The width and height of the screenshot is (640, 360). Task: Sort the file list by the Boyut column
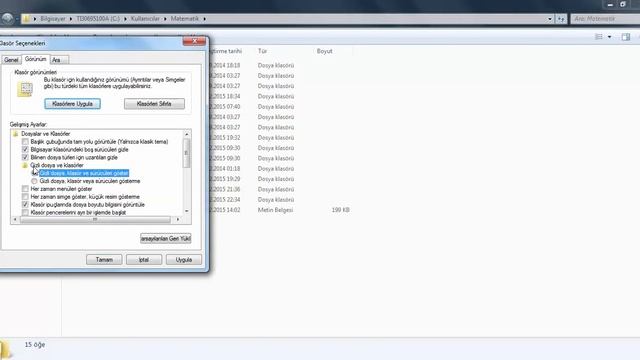coord(324,51)
